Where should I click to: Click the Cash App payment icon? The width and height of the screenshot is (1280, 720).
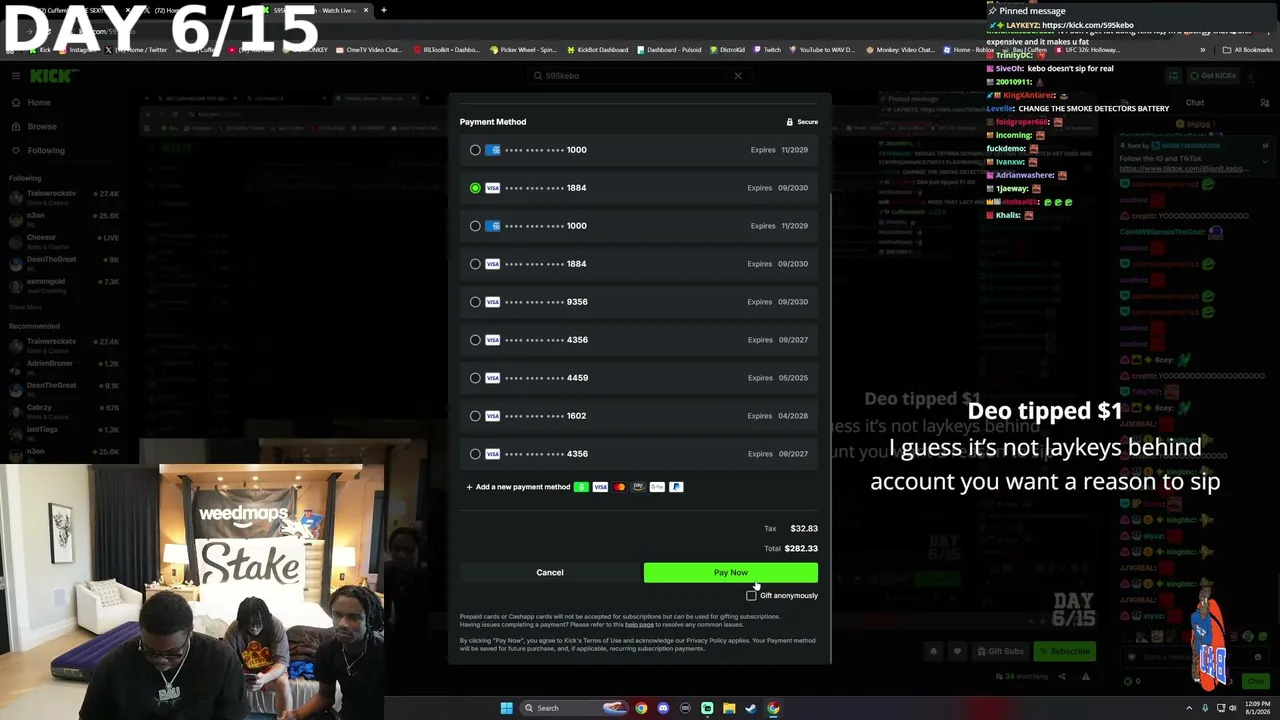tap(581, 487)
